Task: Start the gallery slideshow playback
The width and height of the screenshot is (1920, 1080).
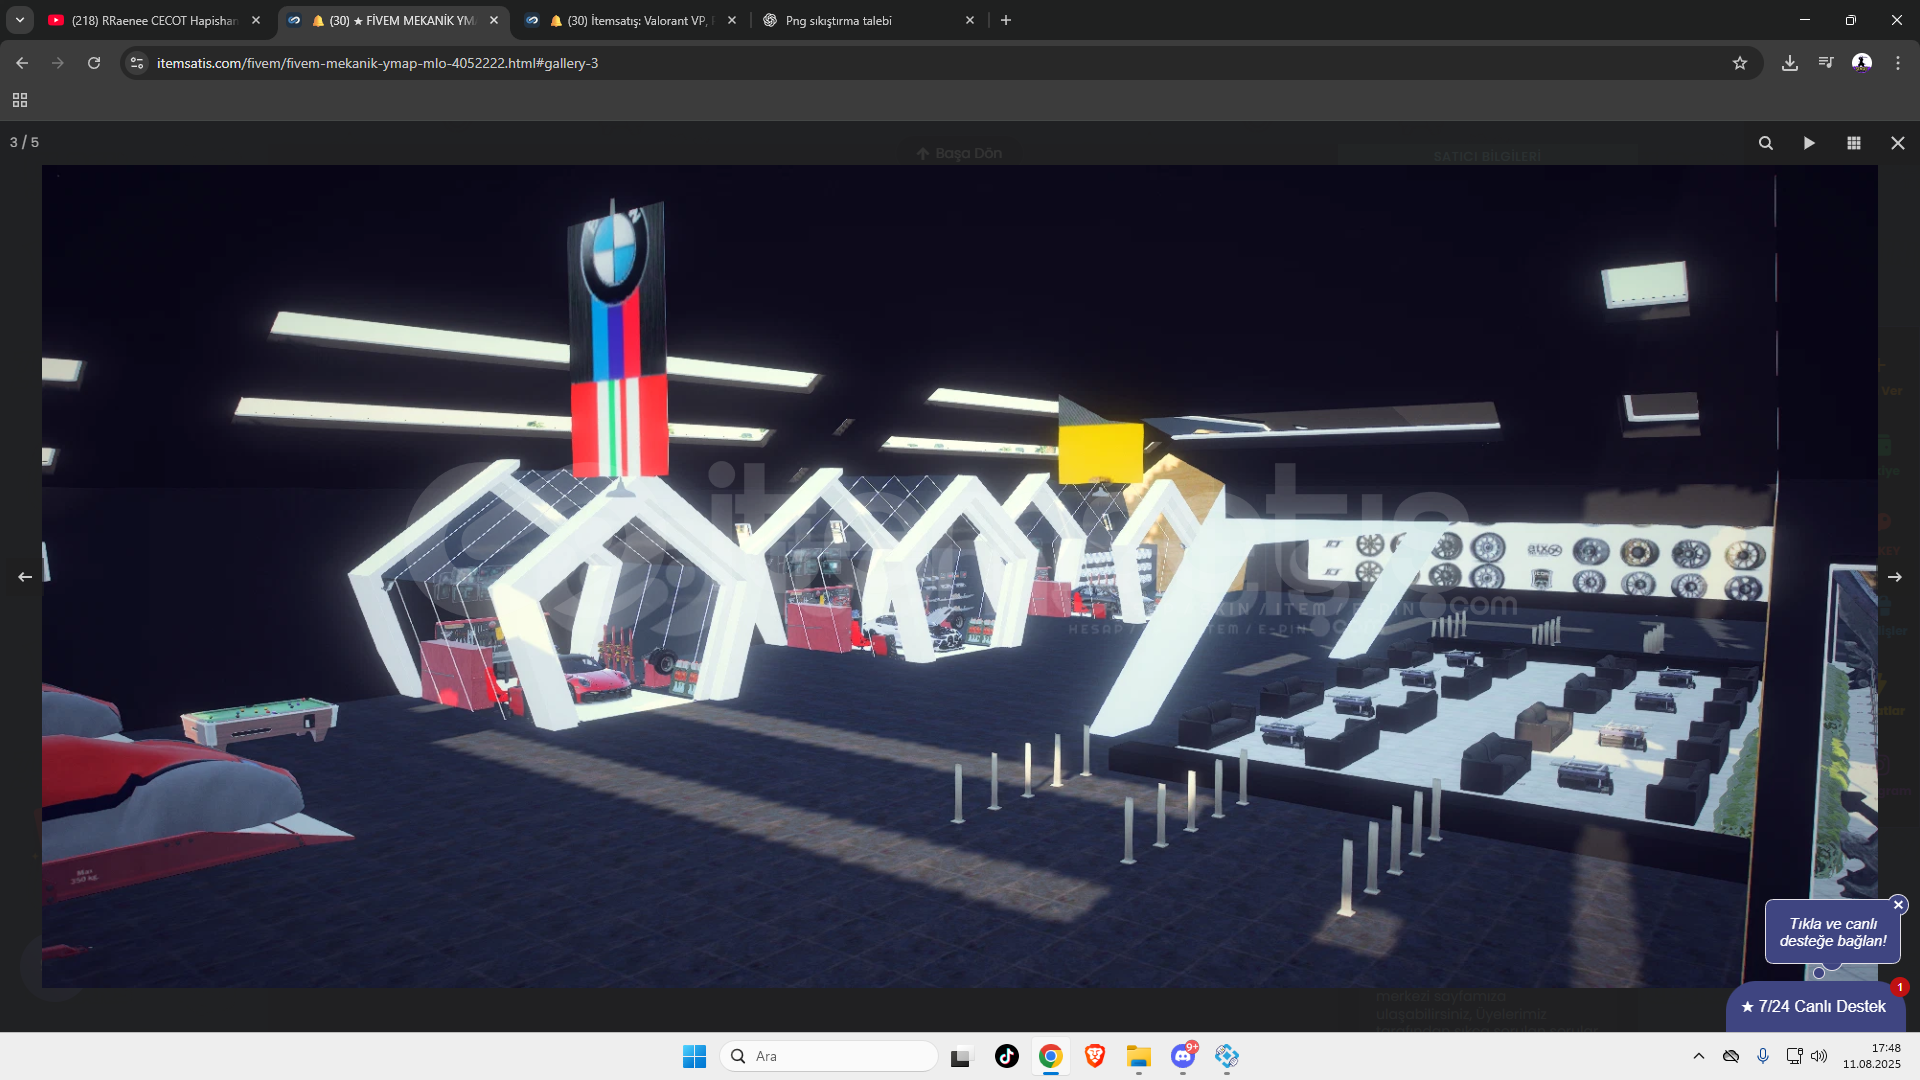Action: 1809,143
